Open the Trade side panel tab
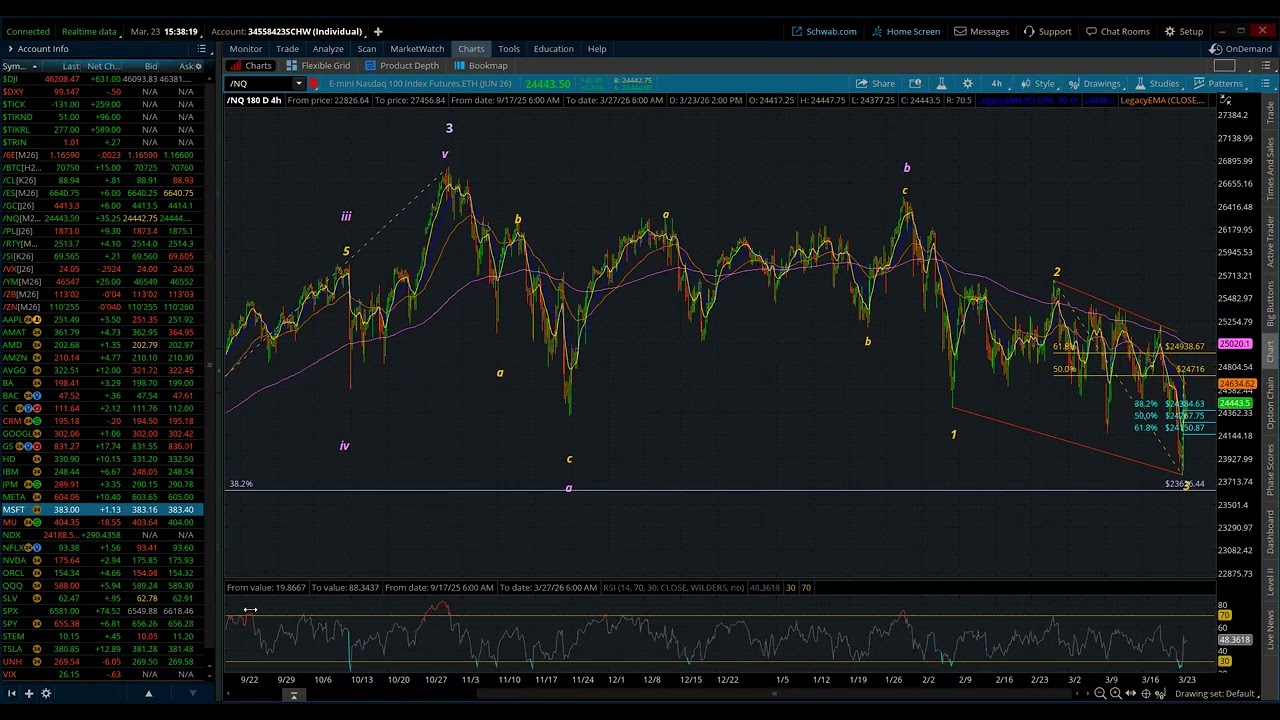 pos(1271,113)
